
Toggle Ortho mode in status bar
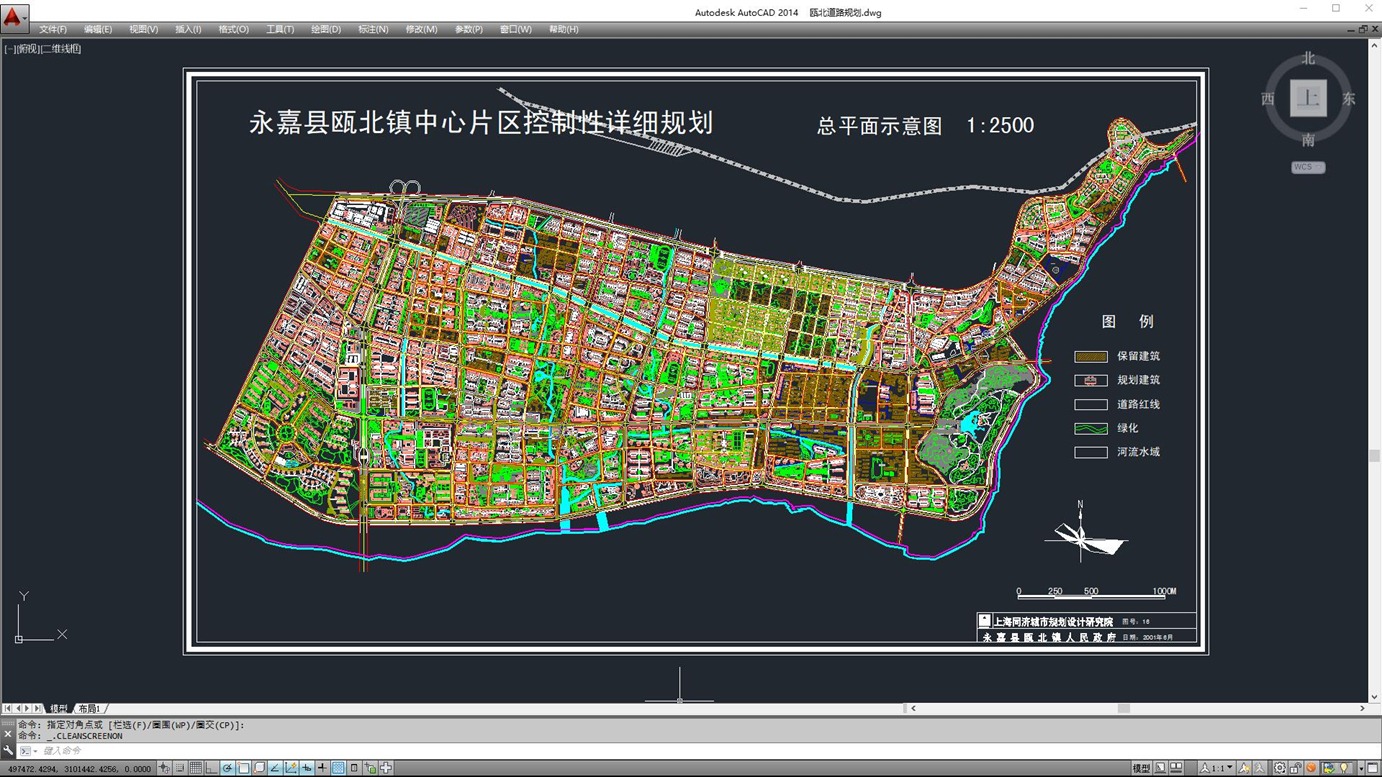212,768
